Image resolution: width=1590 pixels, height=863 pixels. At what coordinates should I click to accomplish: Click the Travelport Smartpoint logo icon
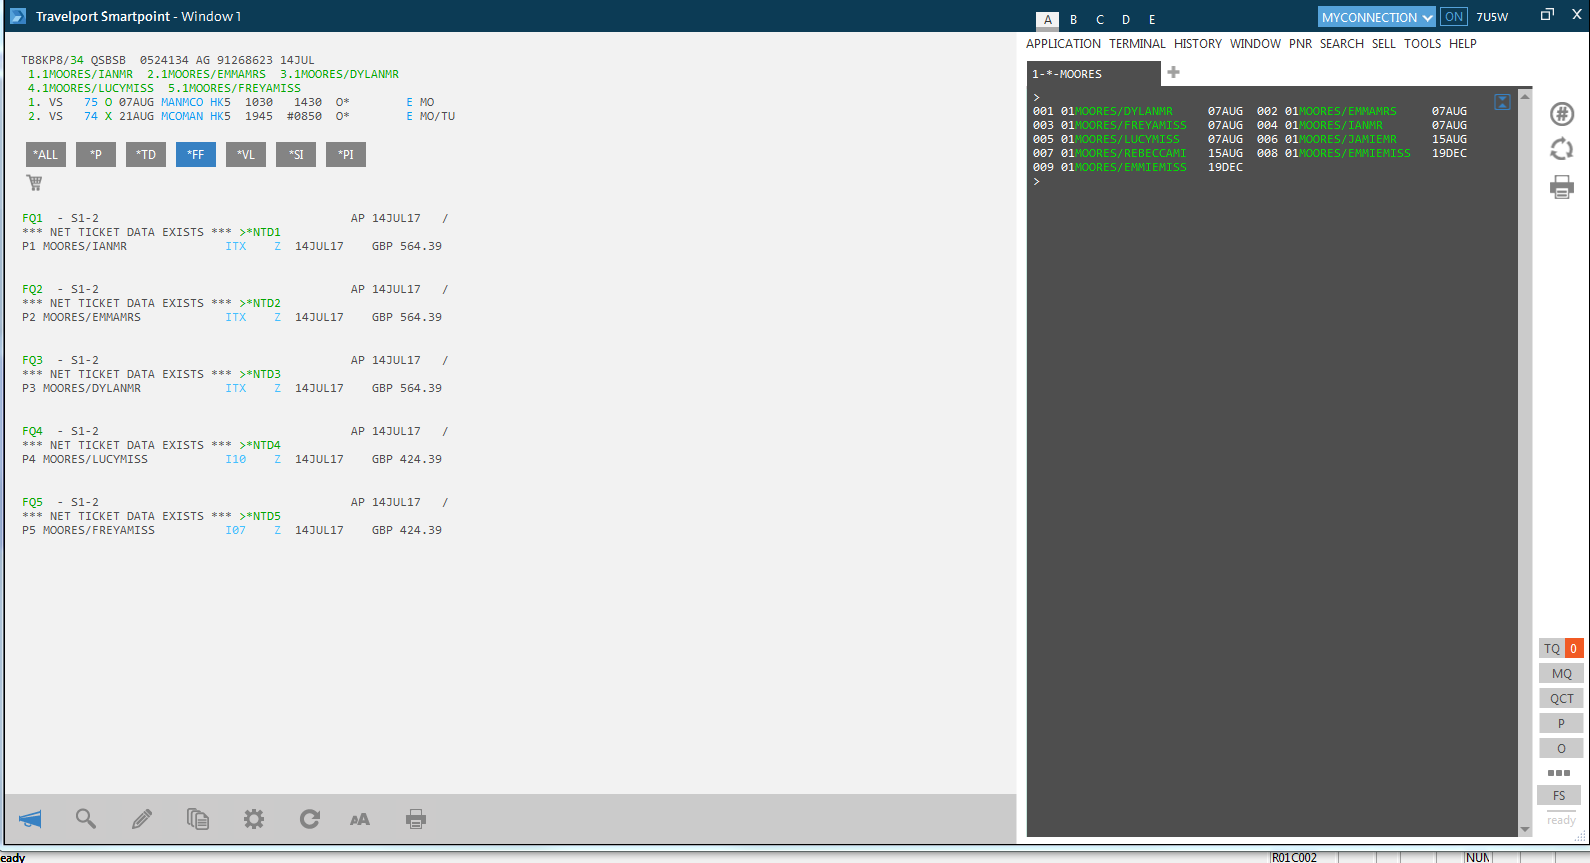click(x=18, y=16)
